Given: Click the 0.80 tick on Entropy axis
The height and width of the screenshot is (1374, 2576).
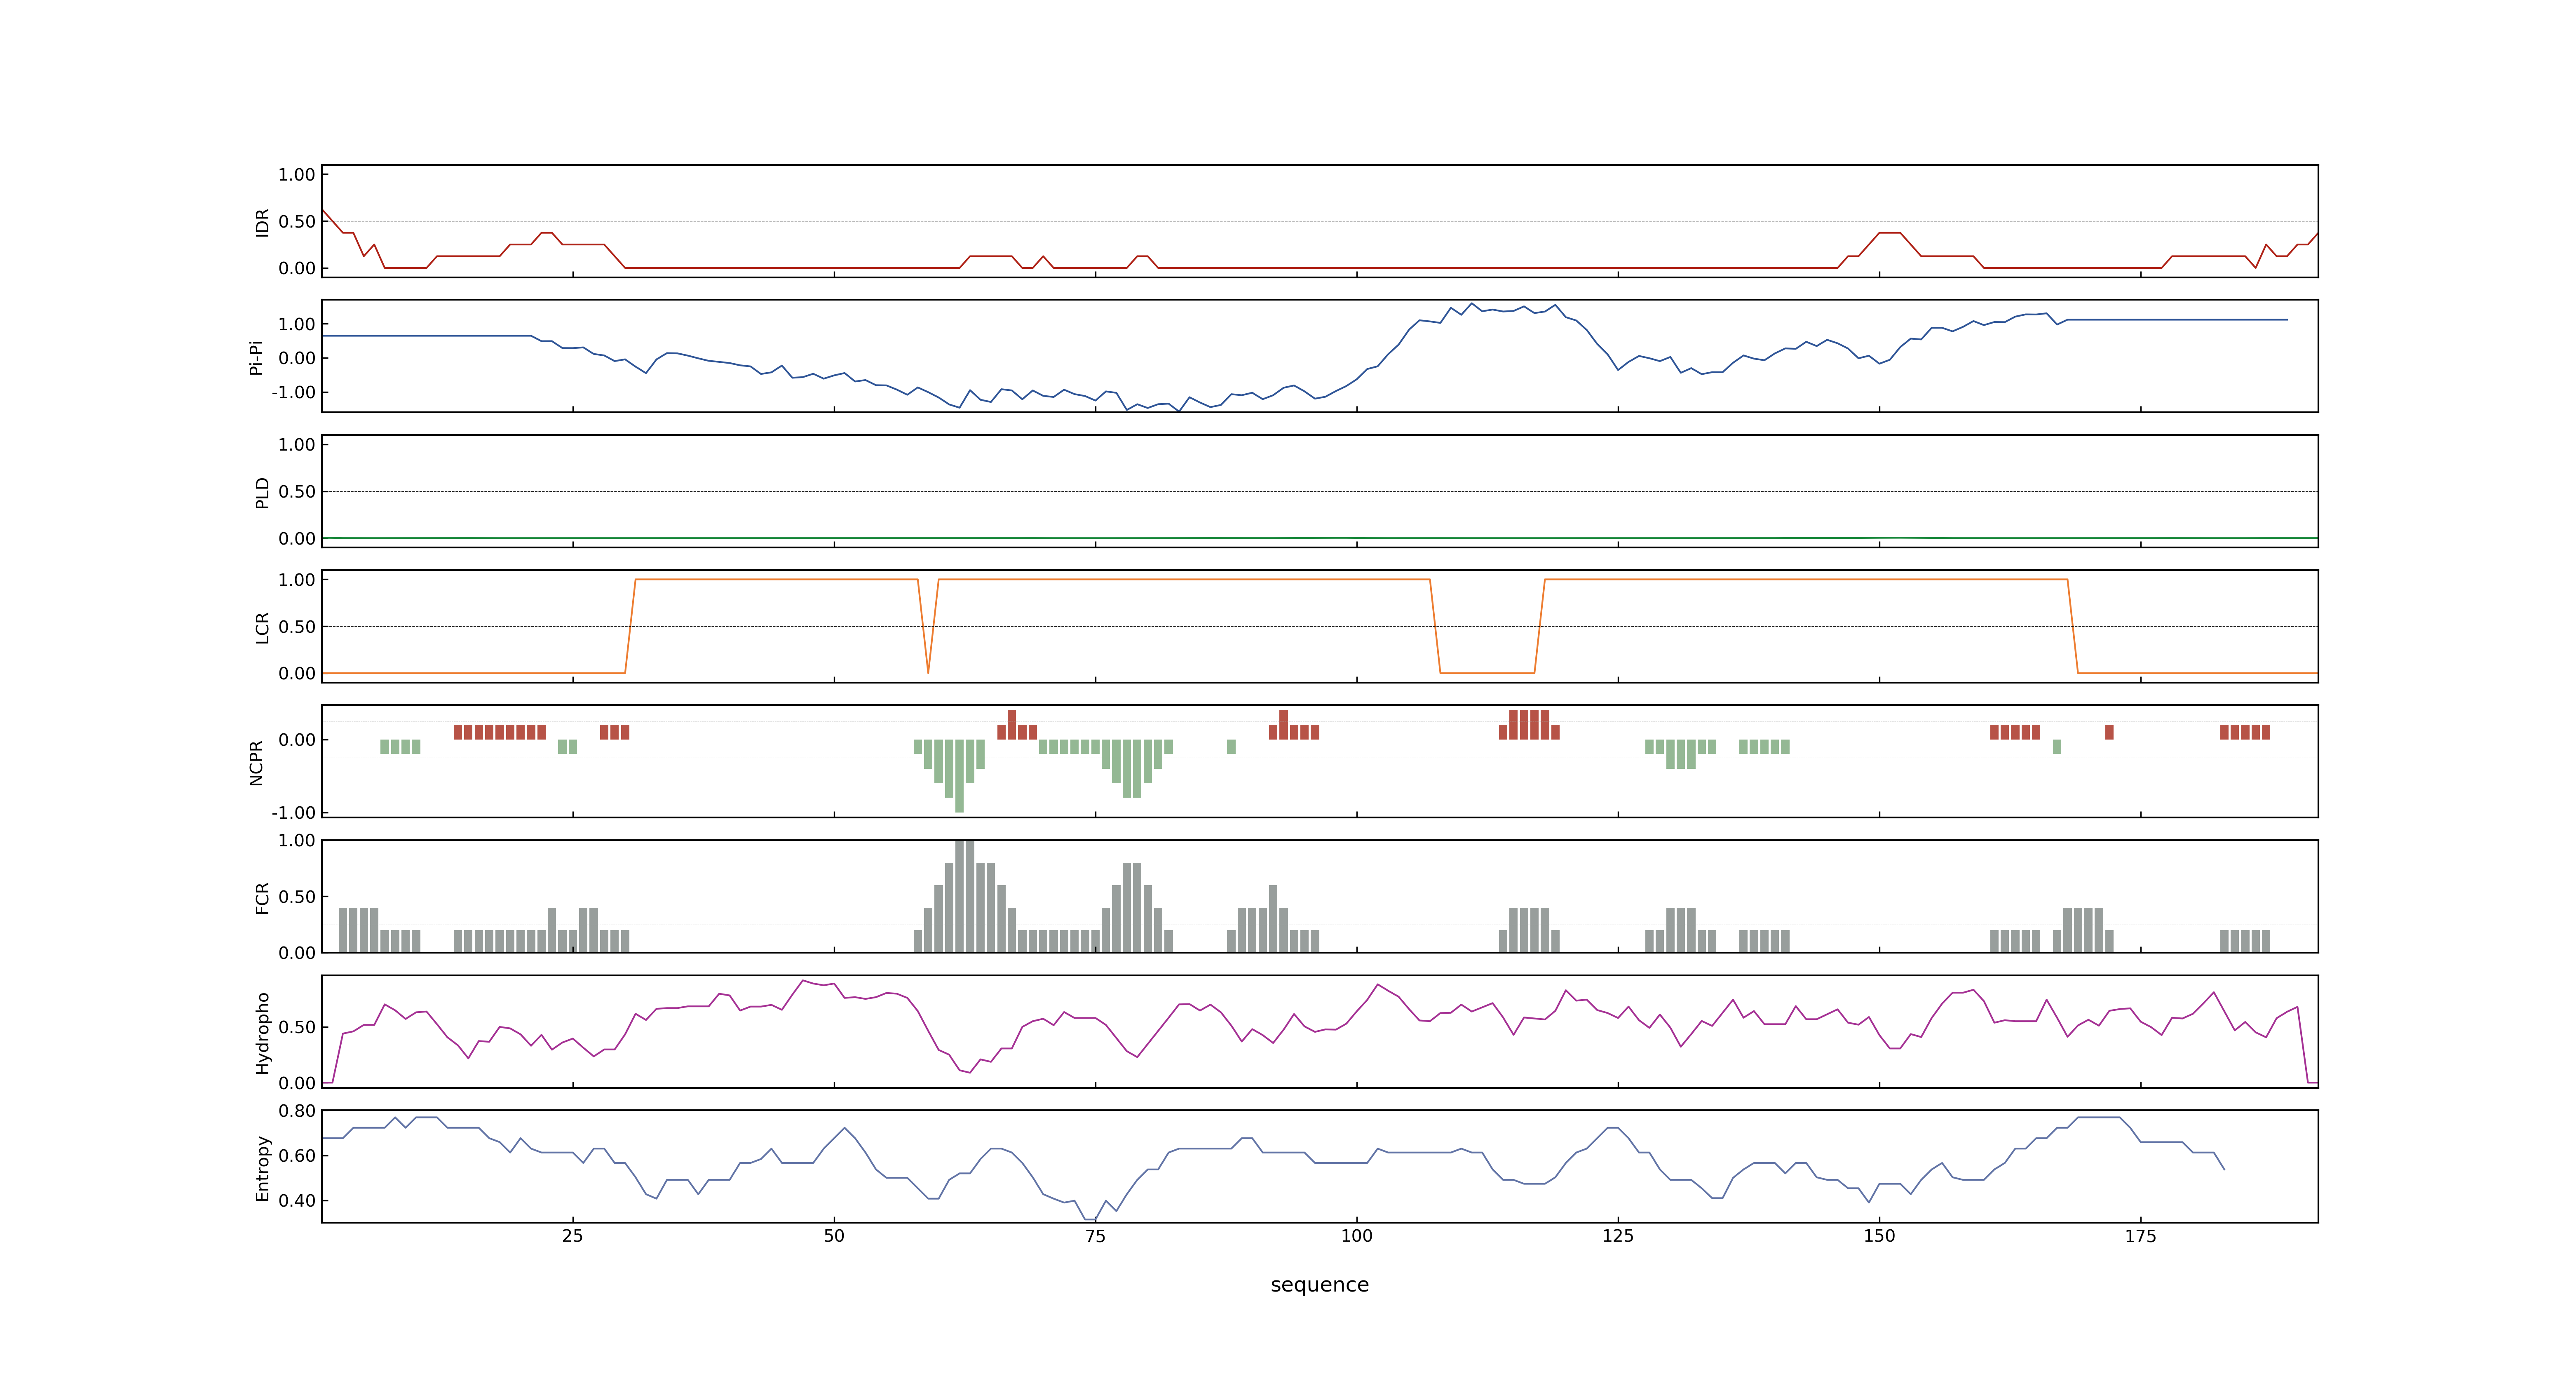Looking at the screenshot, I should pos(297,1111).
